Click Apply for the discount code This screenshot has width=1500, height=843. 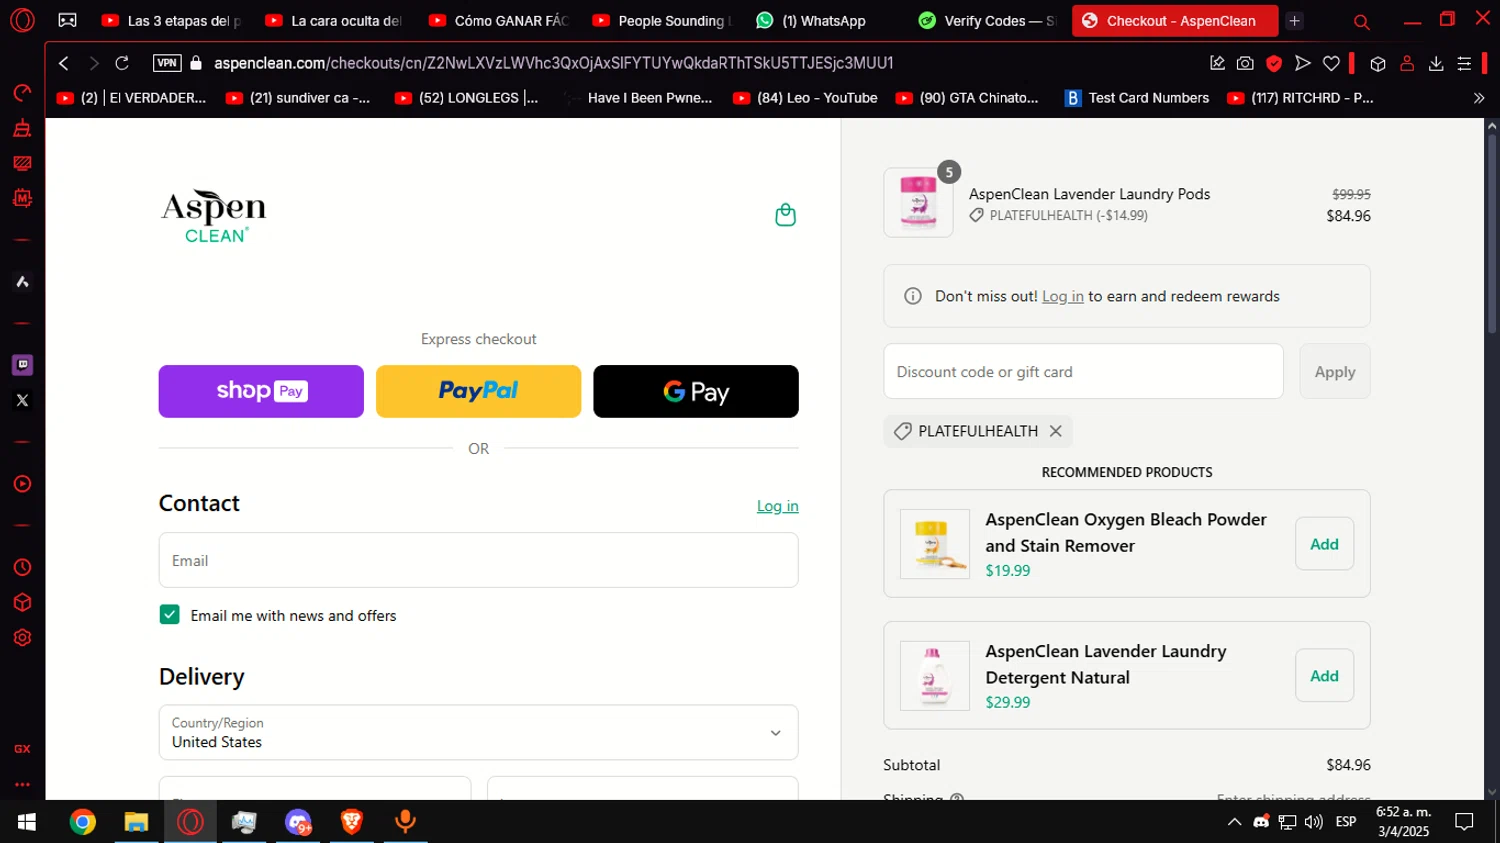(1335, 371)
